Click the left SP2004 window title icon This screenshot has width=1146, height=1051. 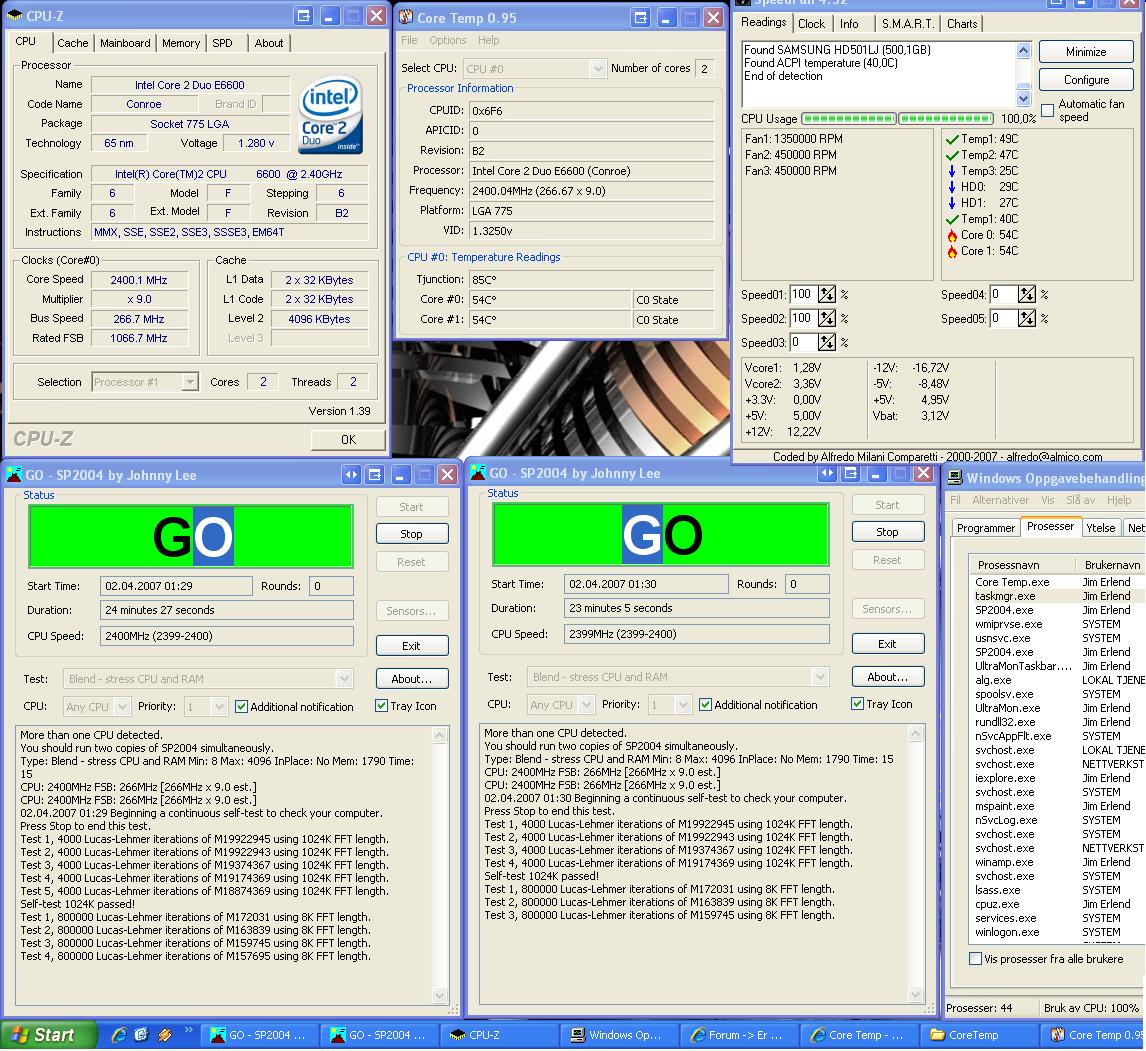tap(13, 474)
